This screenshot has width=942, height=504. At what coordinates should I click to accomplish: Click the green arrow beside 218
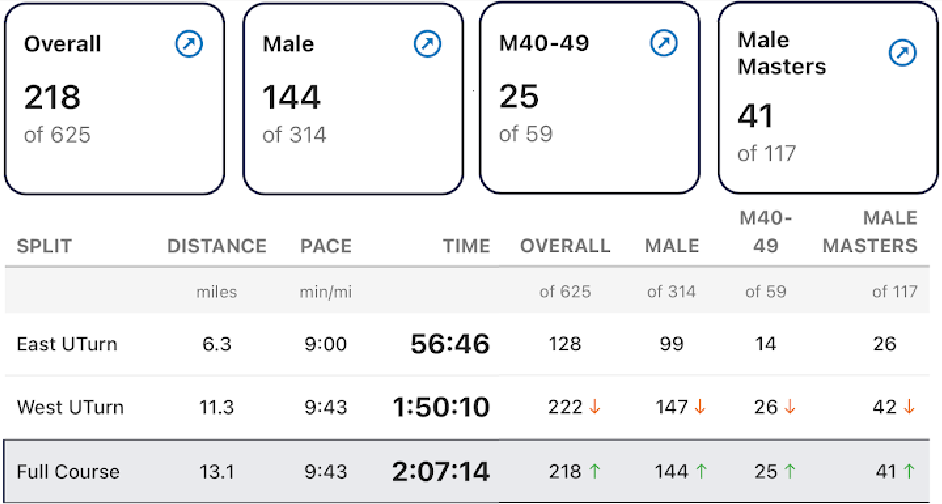point(596,470)
